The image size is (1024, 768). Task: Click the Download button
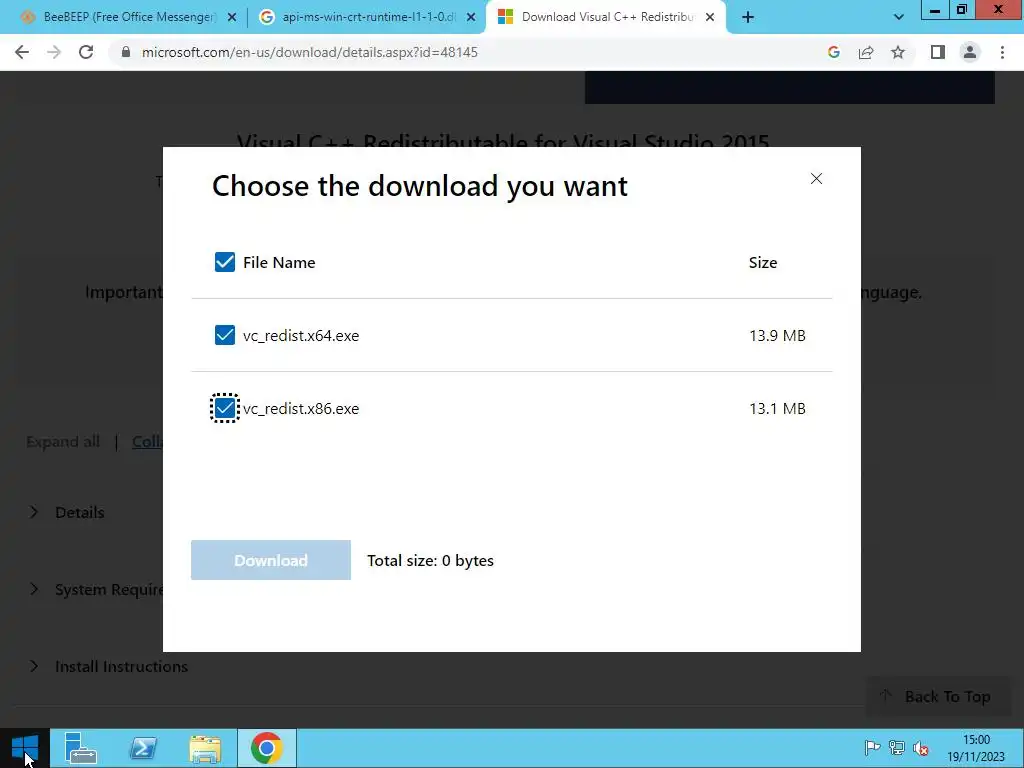[x=271, y=560]
